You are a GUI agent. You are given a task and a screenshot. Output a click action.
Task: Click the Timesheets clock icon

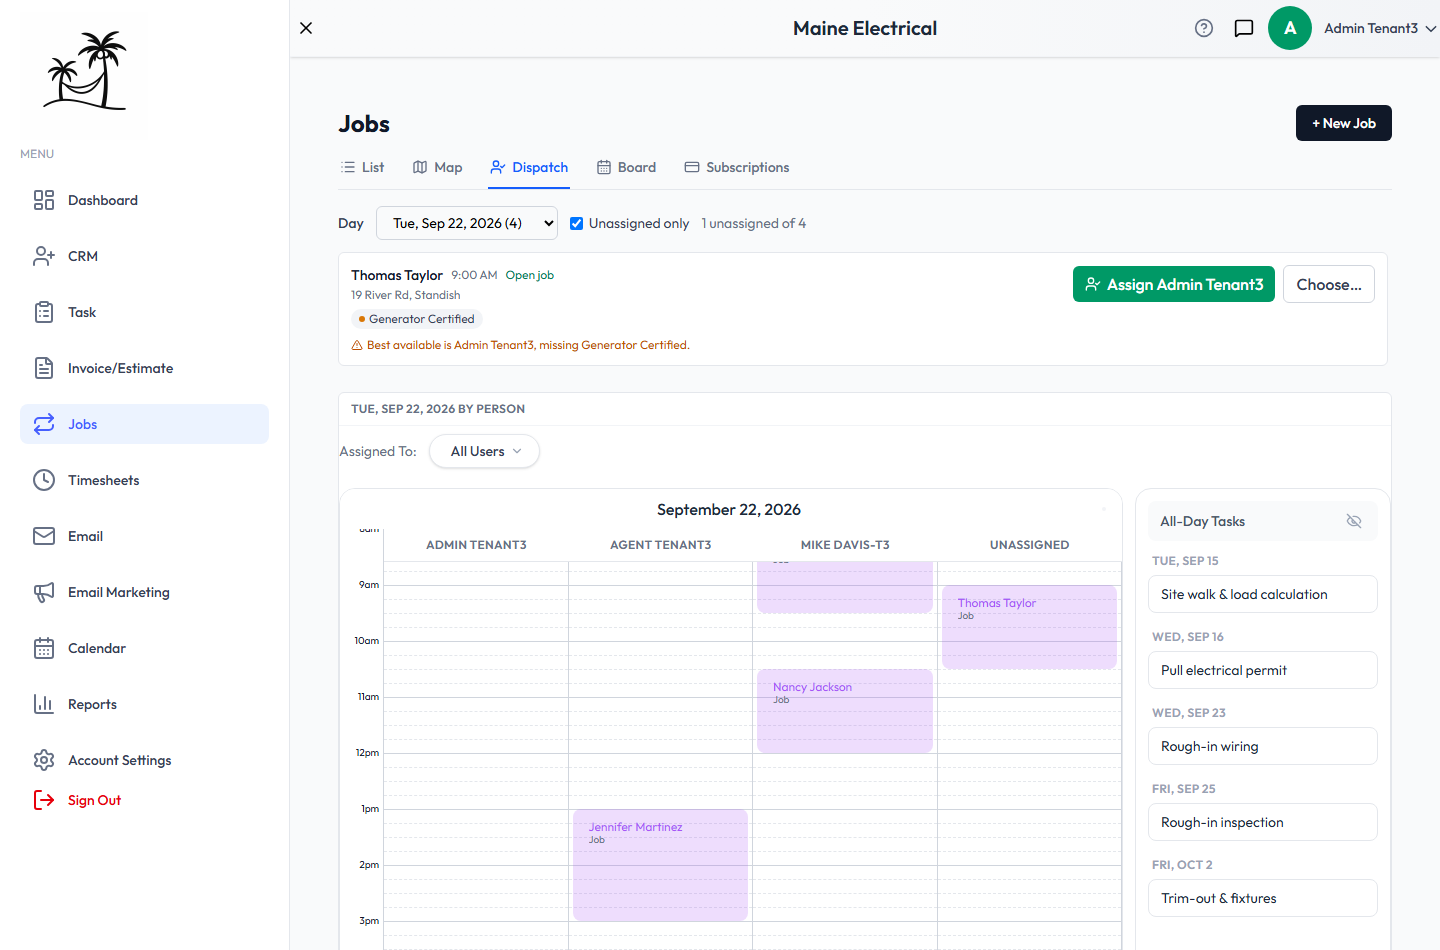pyautogui.click(x=44, y=480)
